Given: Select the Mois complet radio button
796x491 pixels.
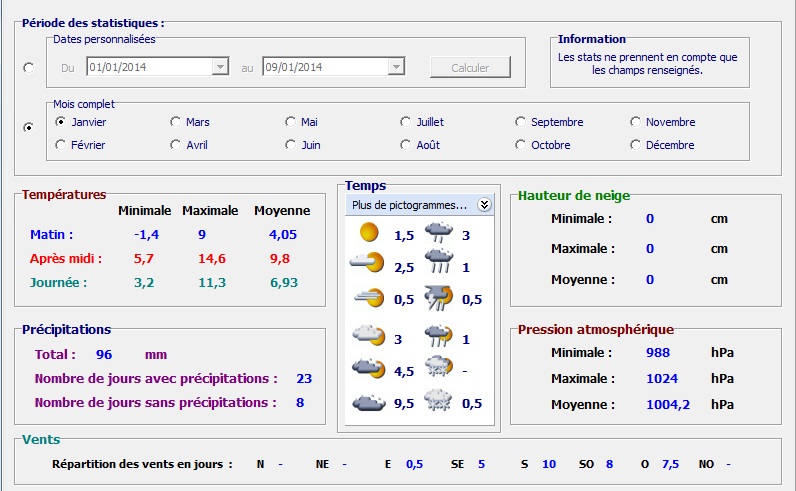Looking at the screenshot, I should [x=29, y=127].
